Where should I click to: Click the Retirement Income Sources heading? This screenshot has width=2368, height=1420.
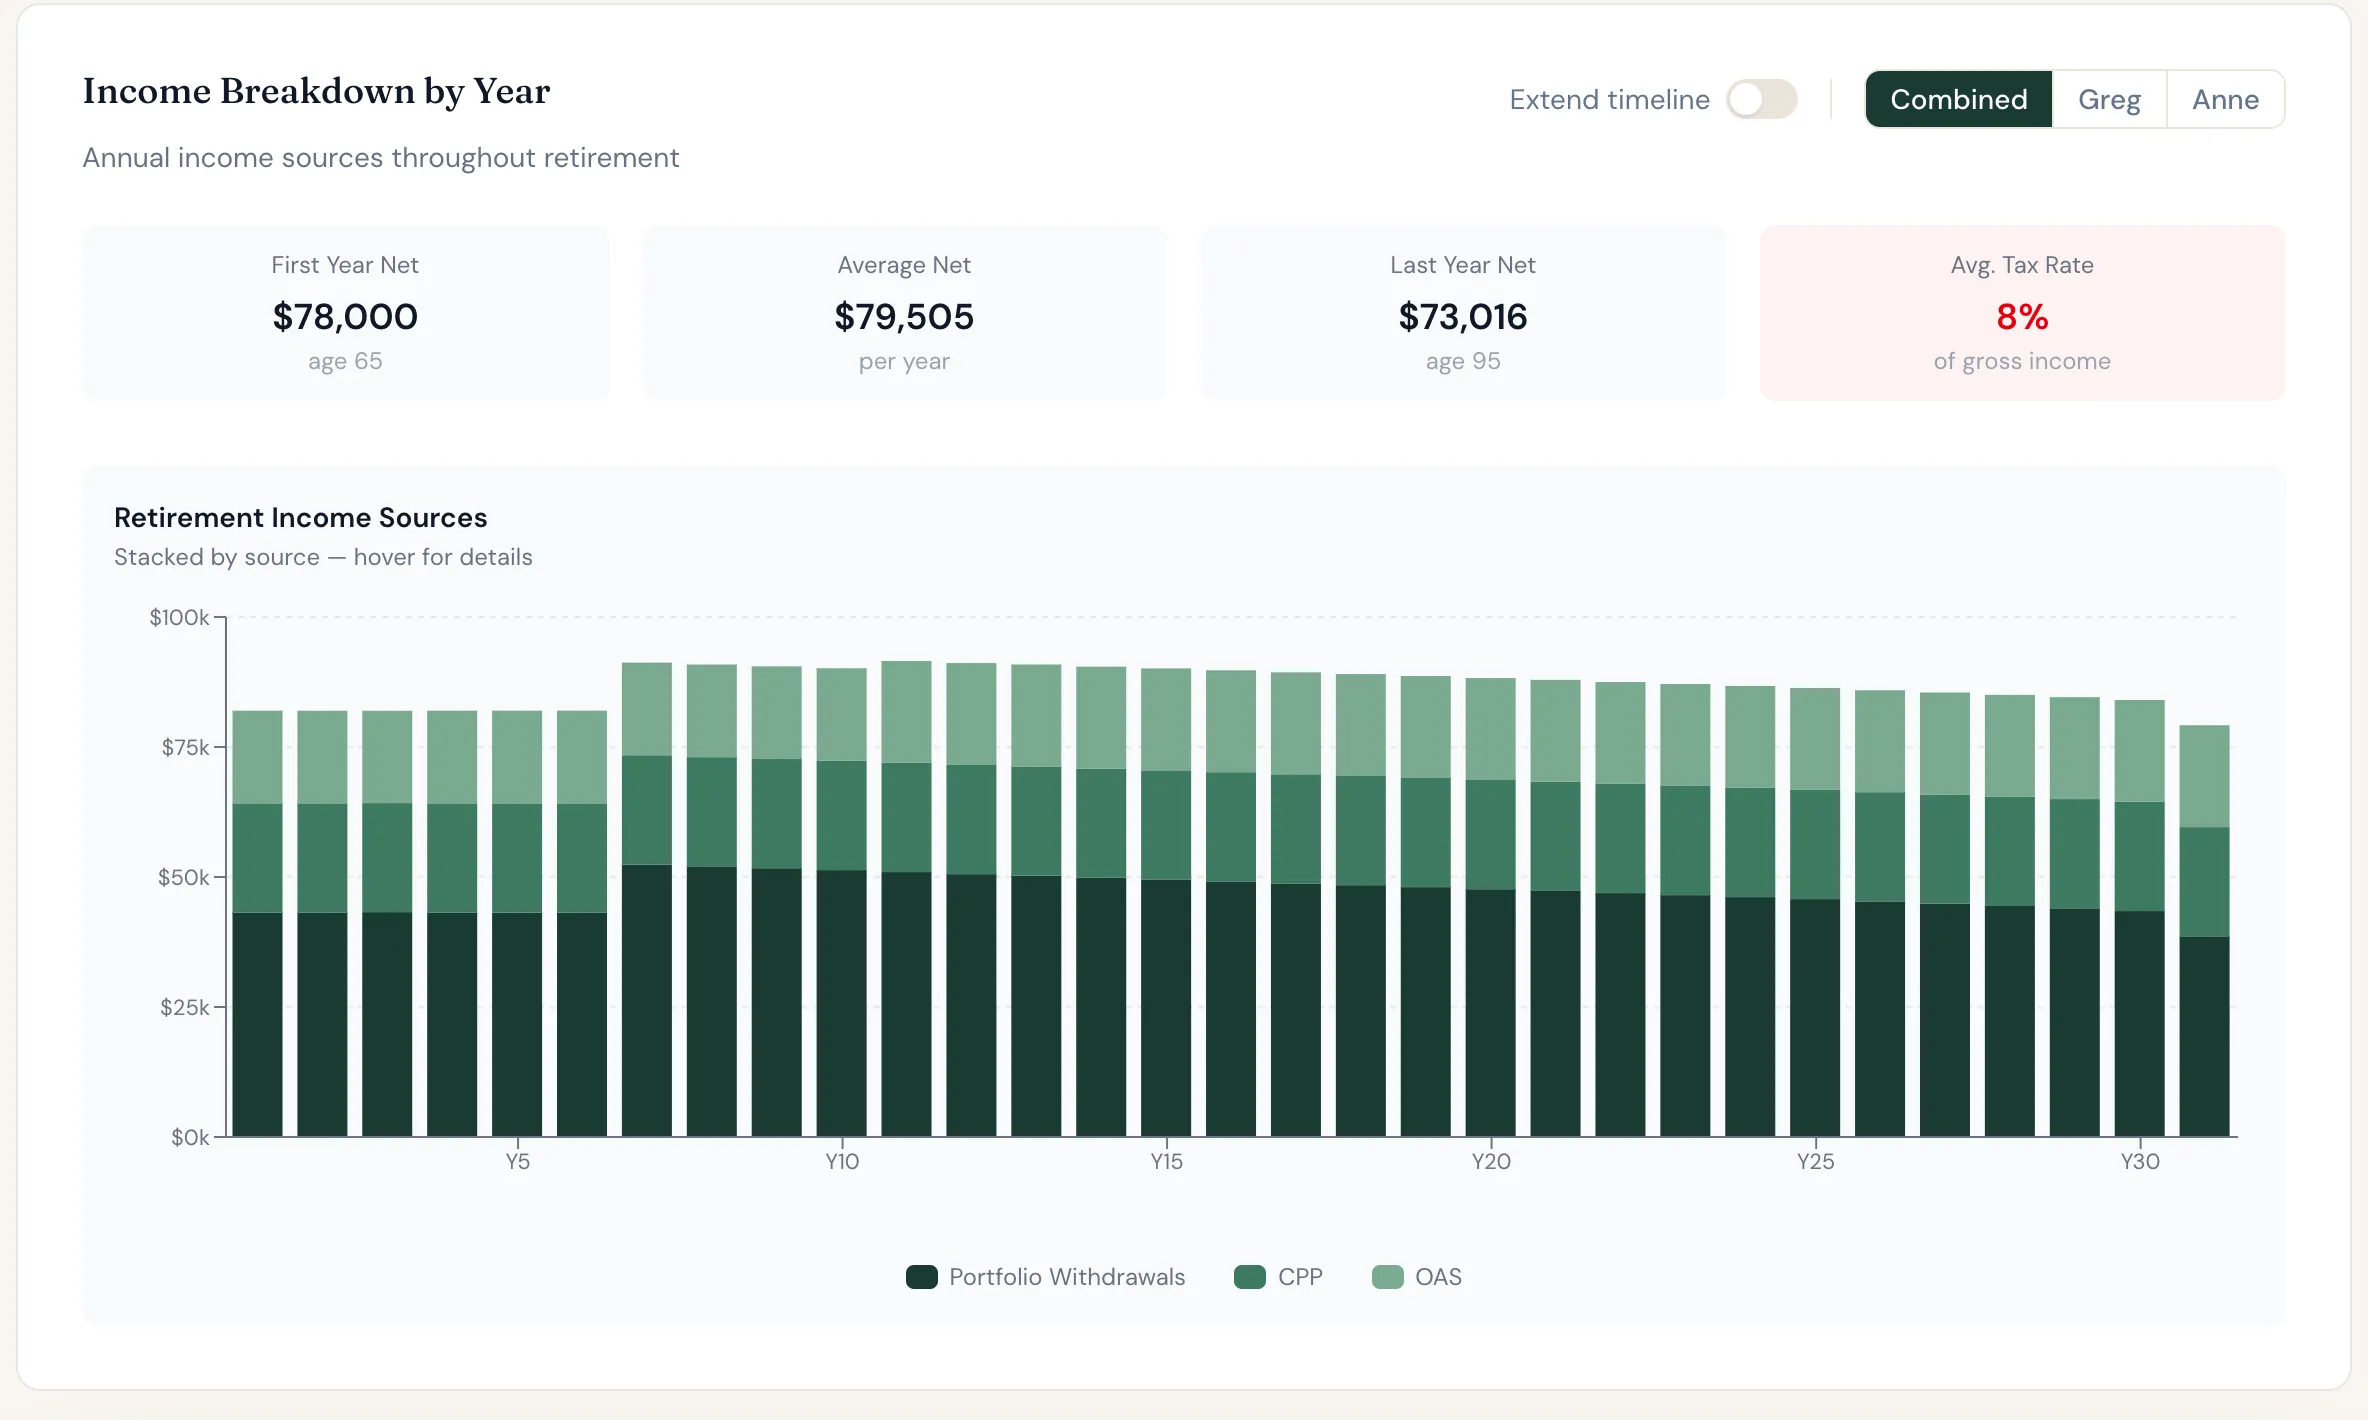[x=300, y=518]
